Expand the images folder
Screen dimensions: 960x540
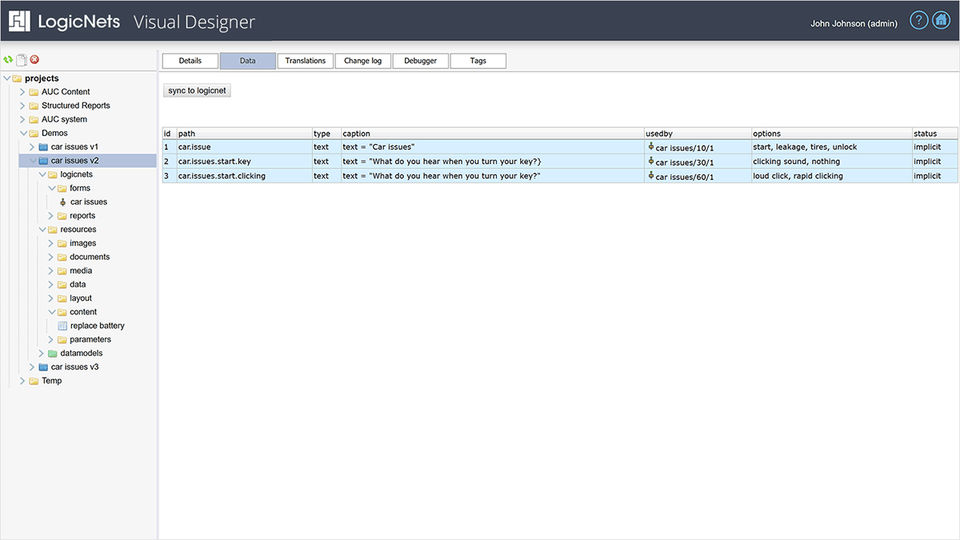(x=51, y=243)
